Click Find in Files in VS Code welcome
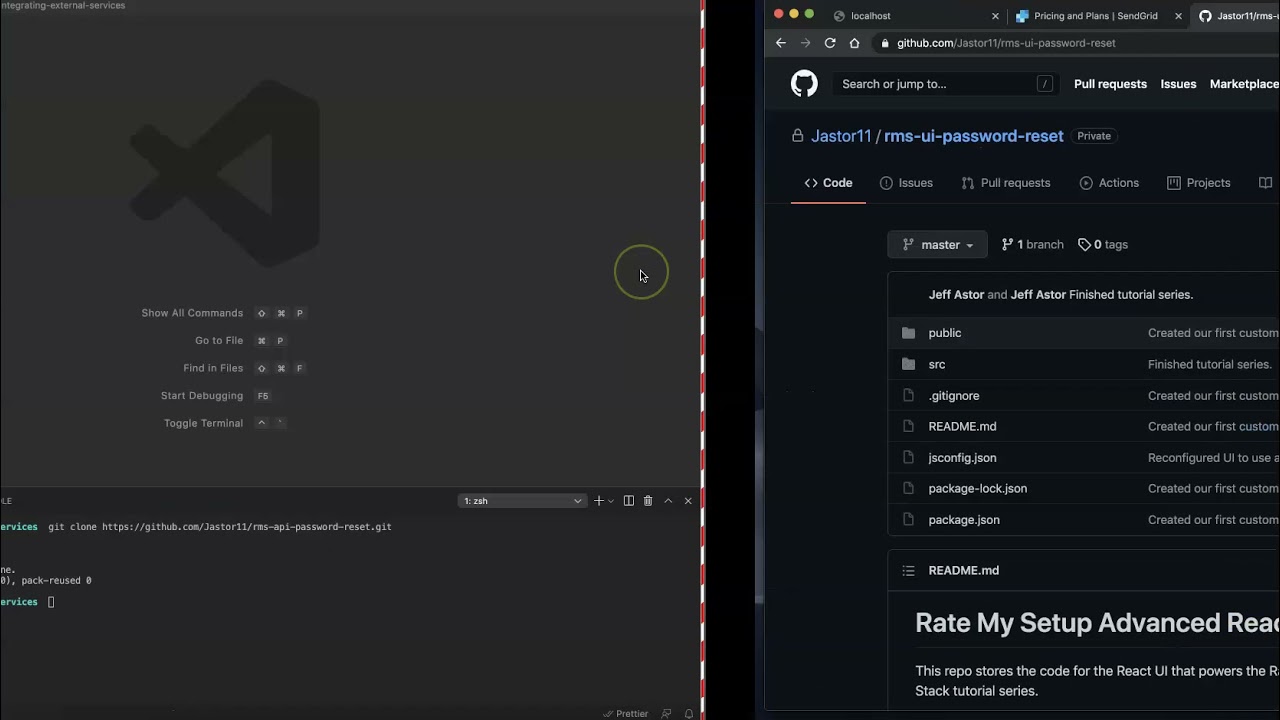The image size is (1280, 720). 213,368
